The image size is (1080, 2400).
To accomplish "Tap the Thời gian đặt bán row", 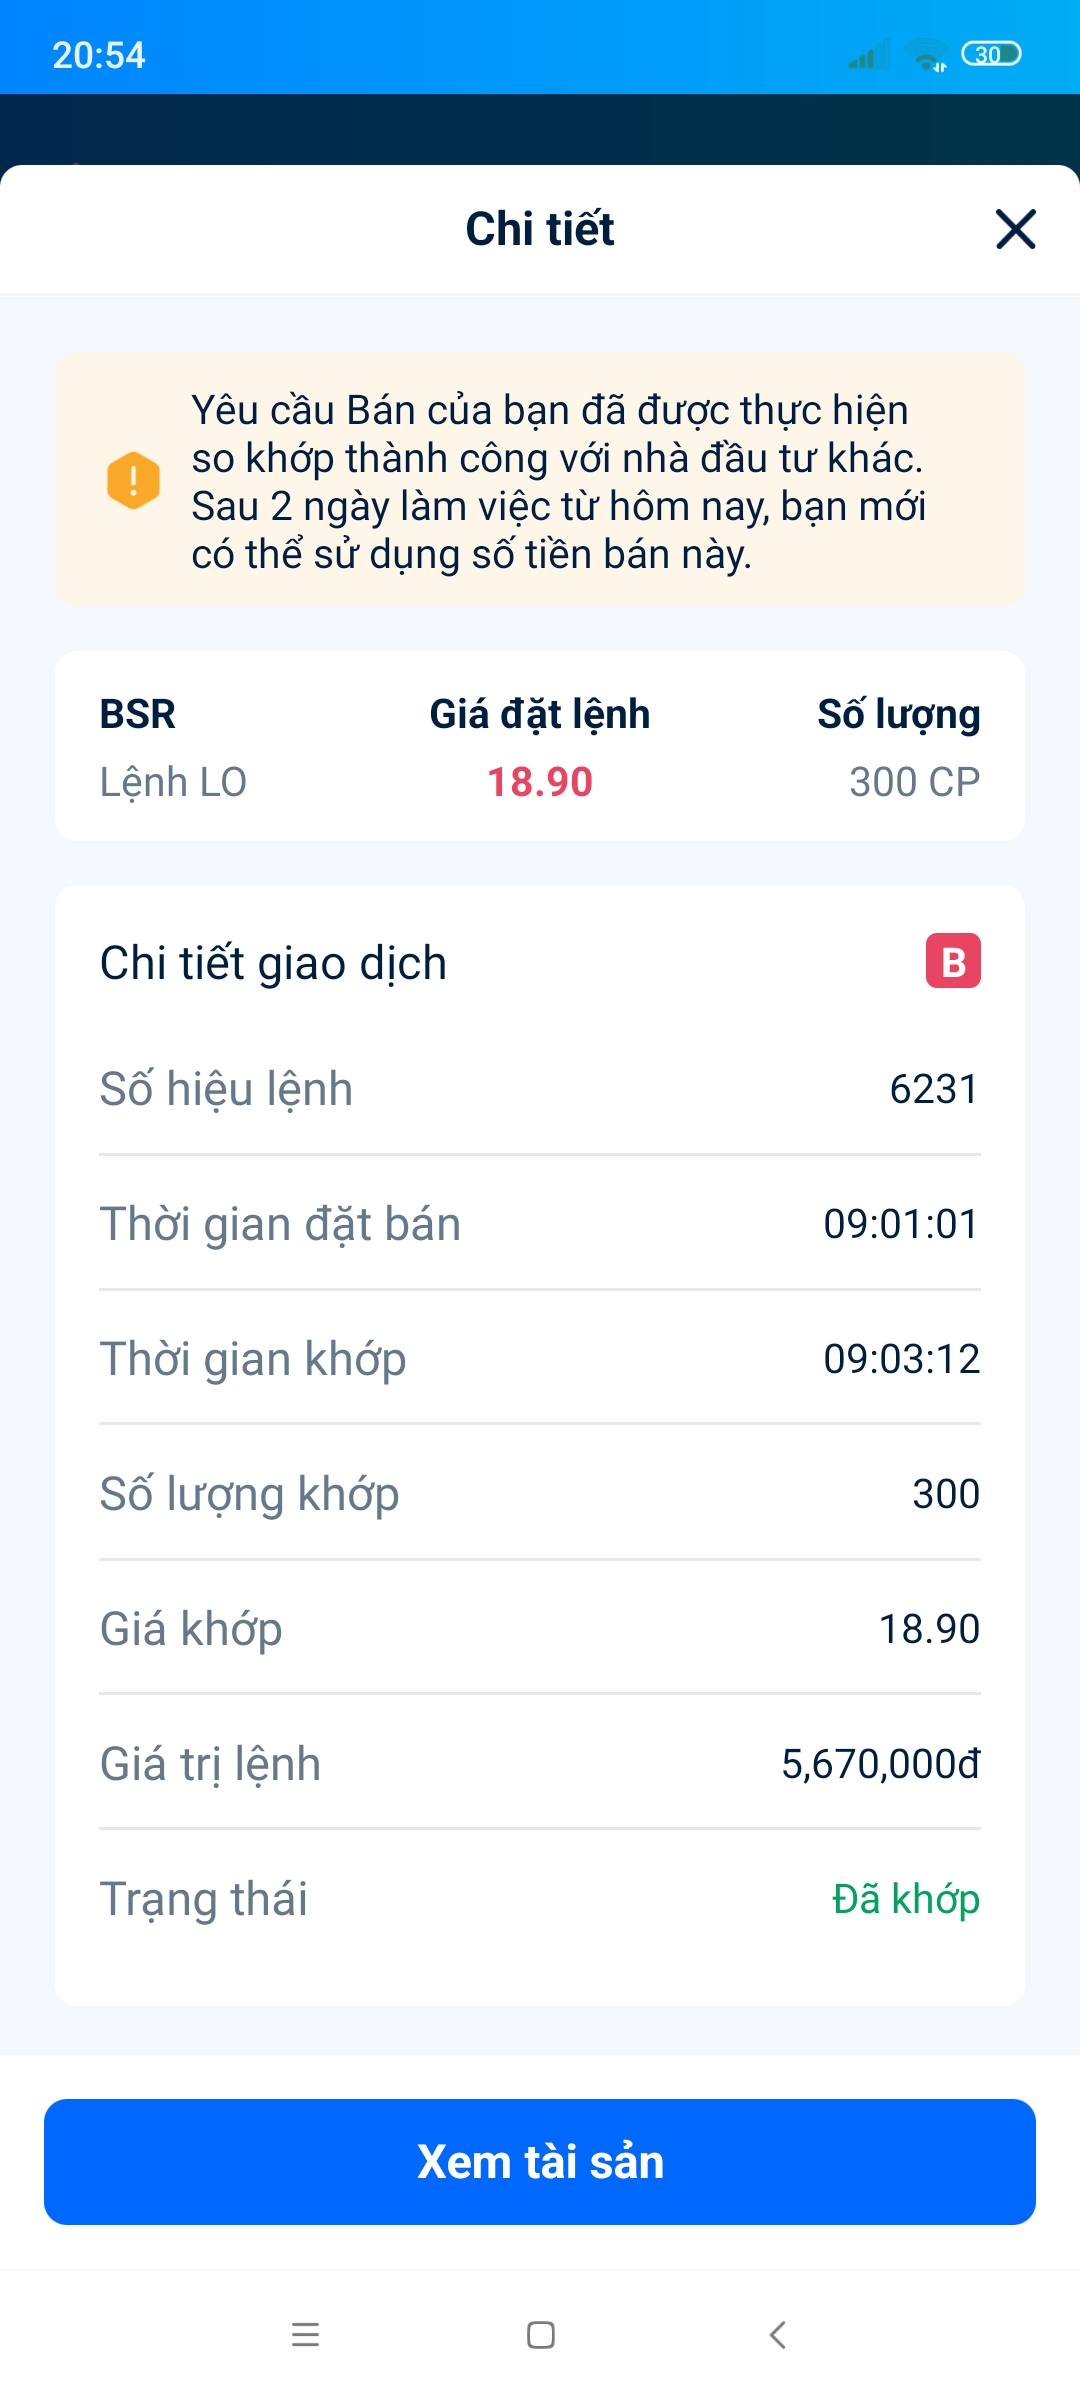I will coord(540,1223).
